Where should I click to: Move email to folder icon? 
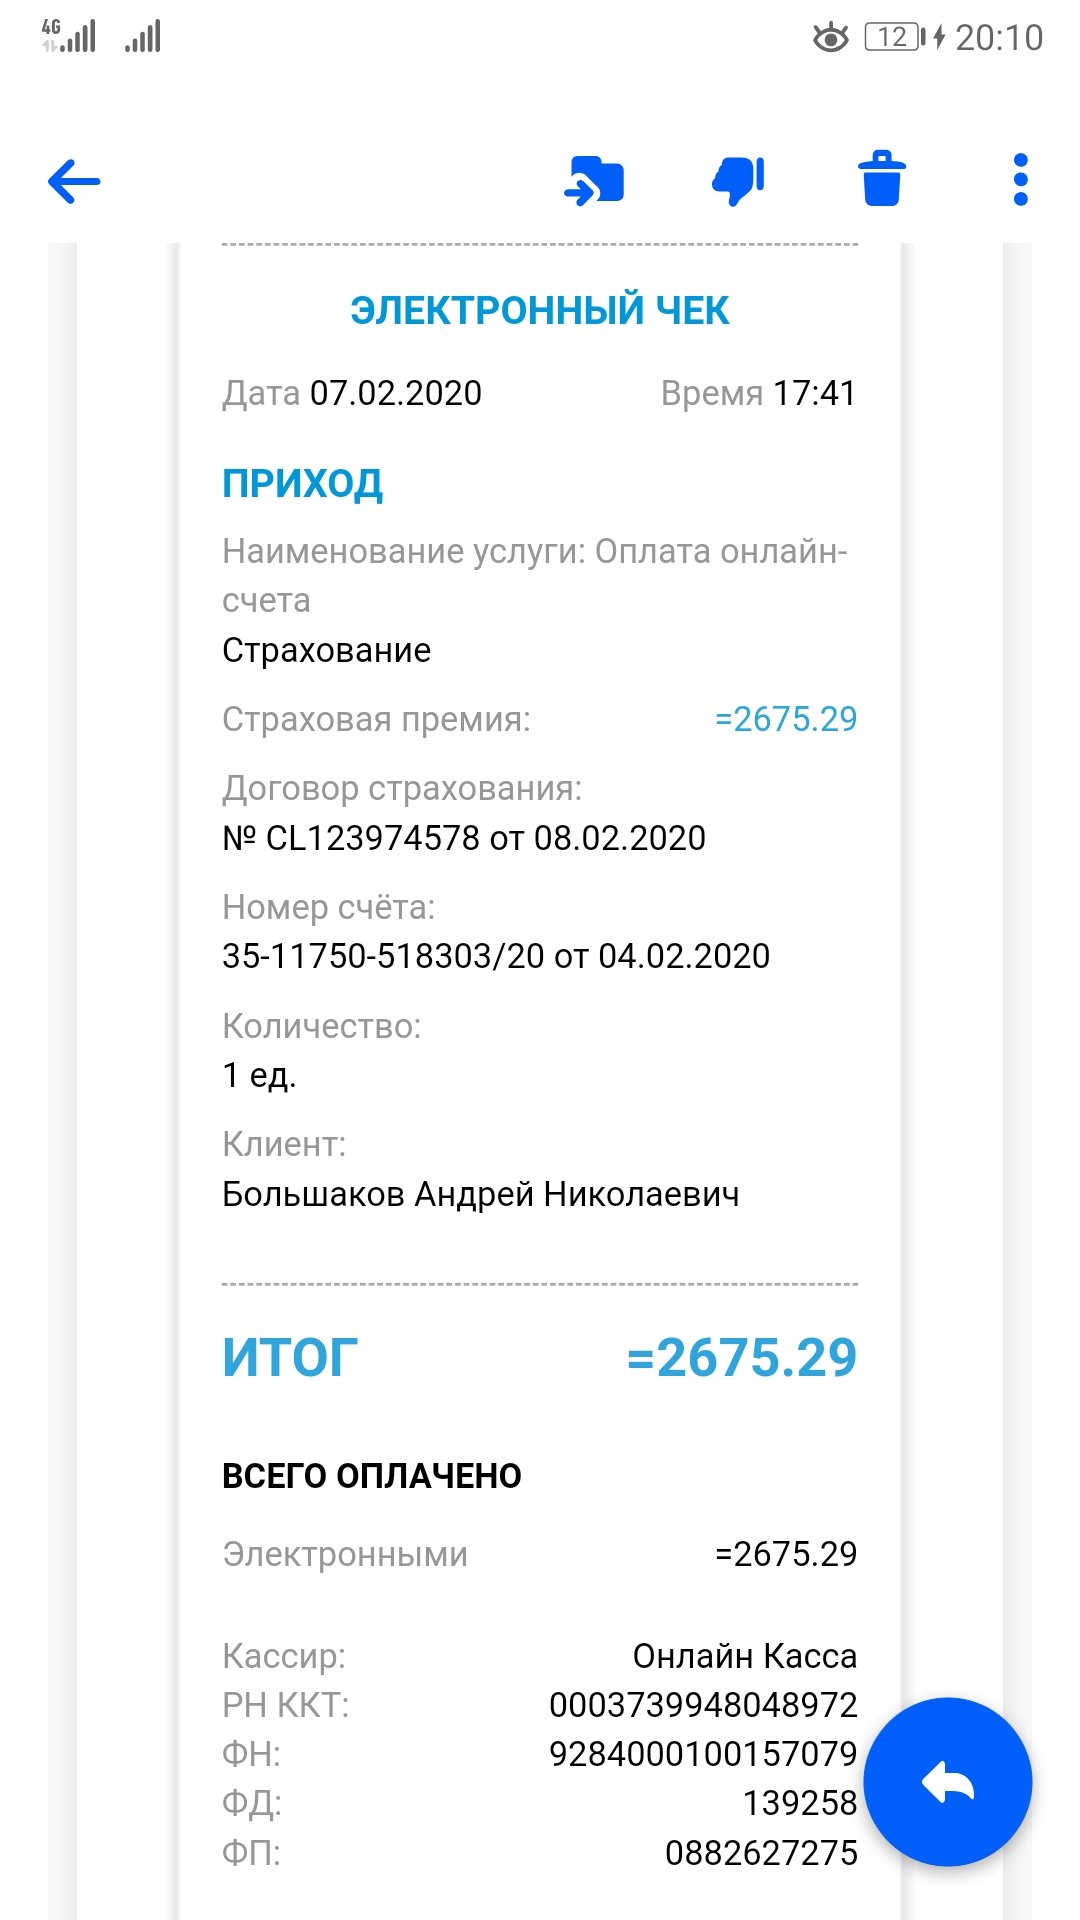[x=594, y=181]
